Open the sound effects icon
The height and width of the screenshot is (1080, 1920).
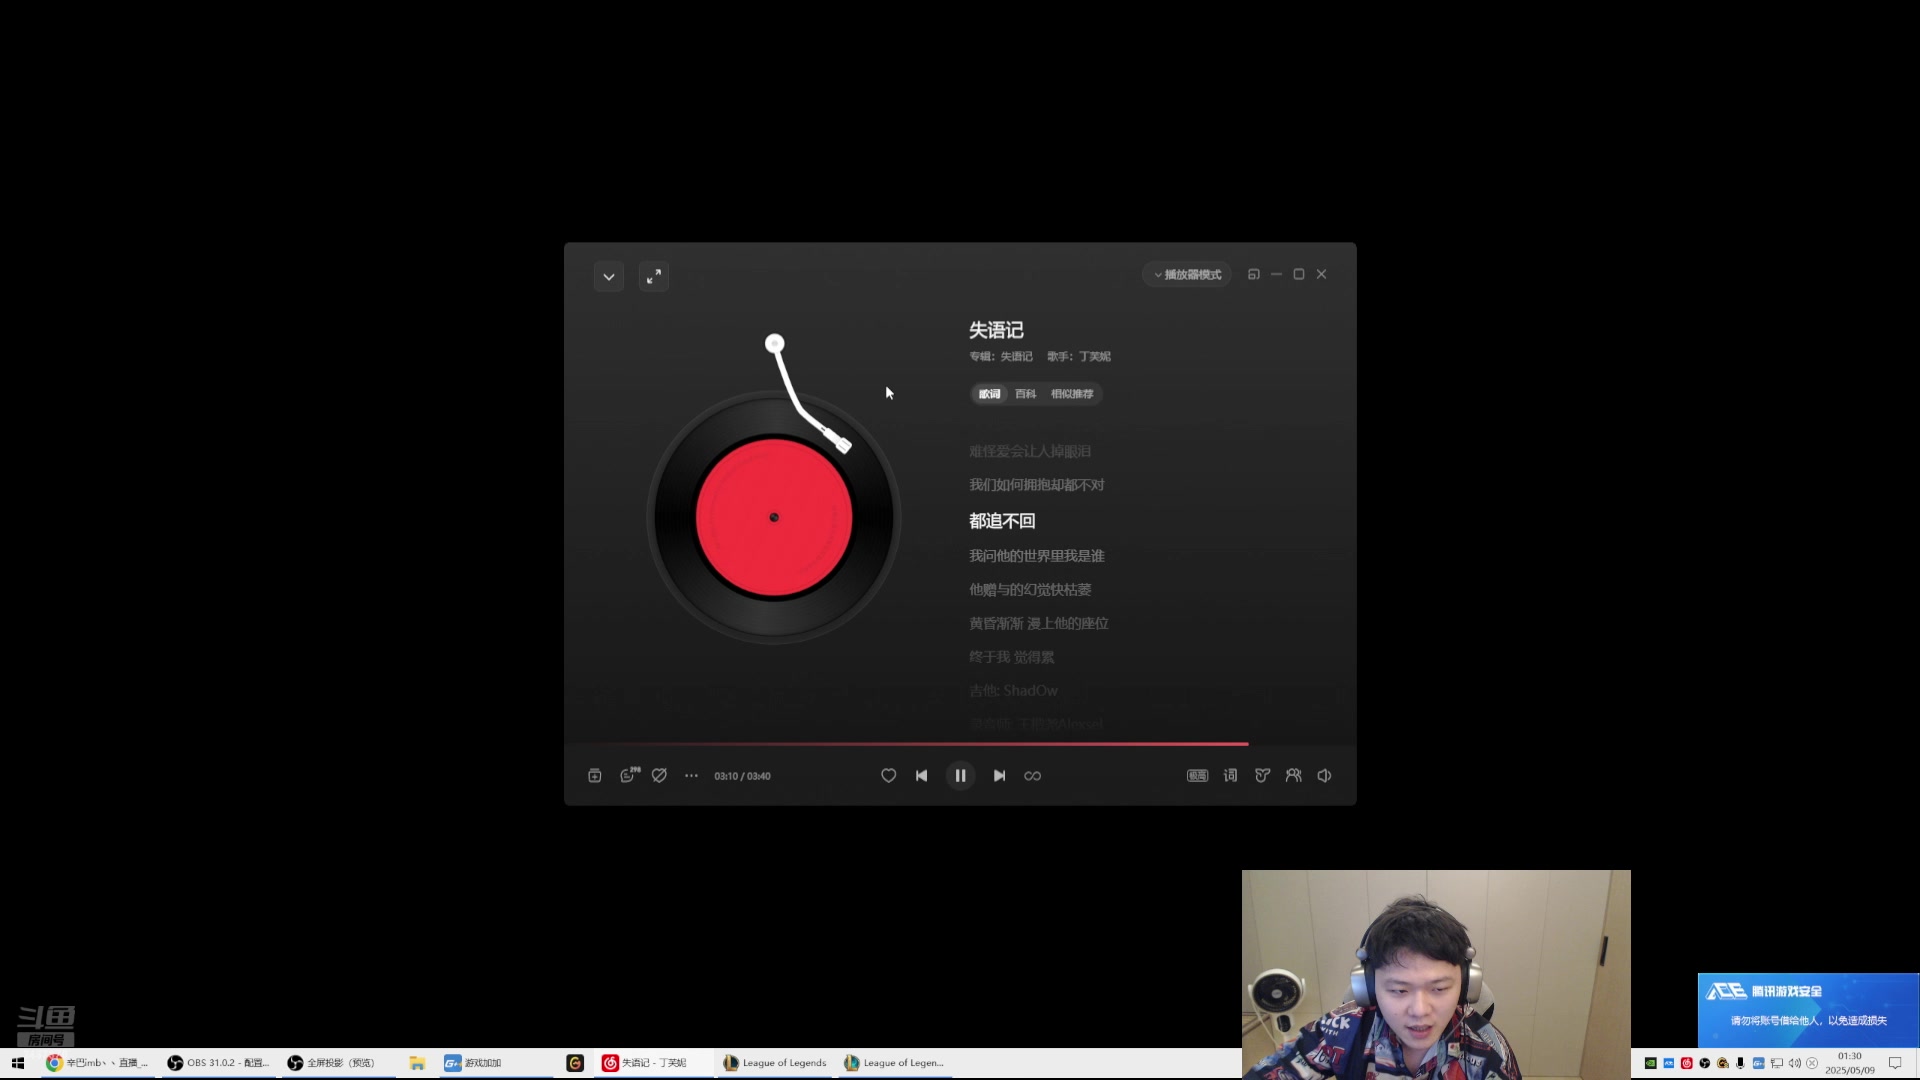pyautogui.click(x=1262, y=776)
